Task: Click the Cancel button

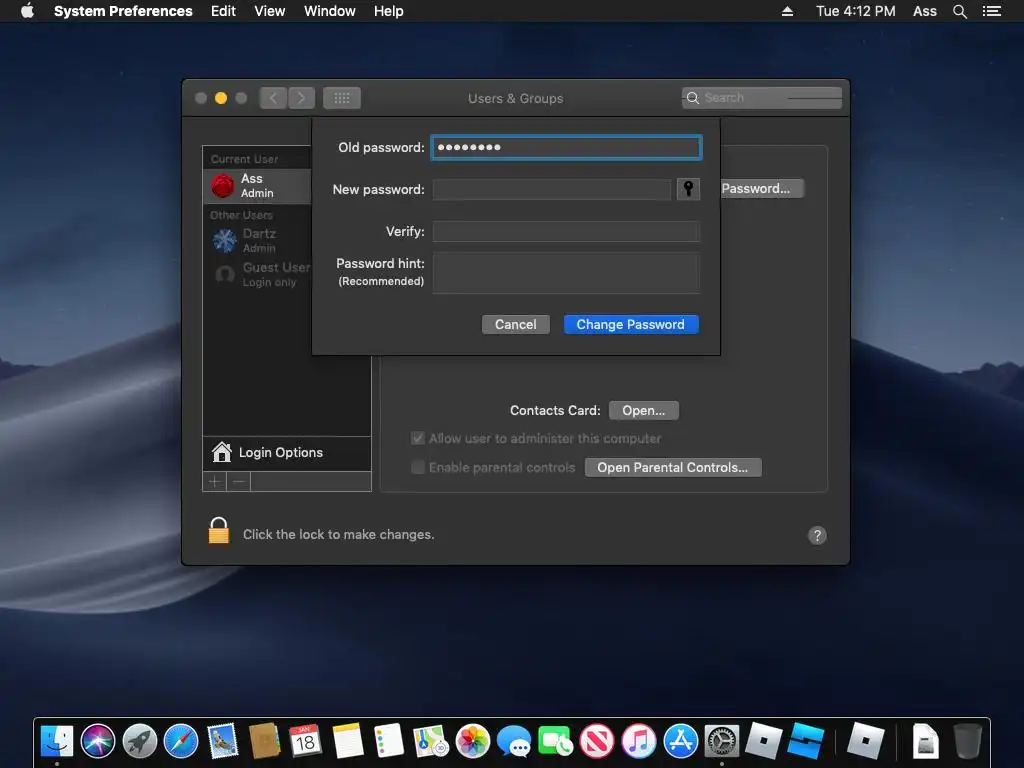Action: pyautogui.click(x=515, y=325)
